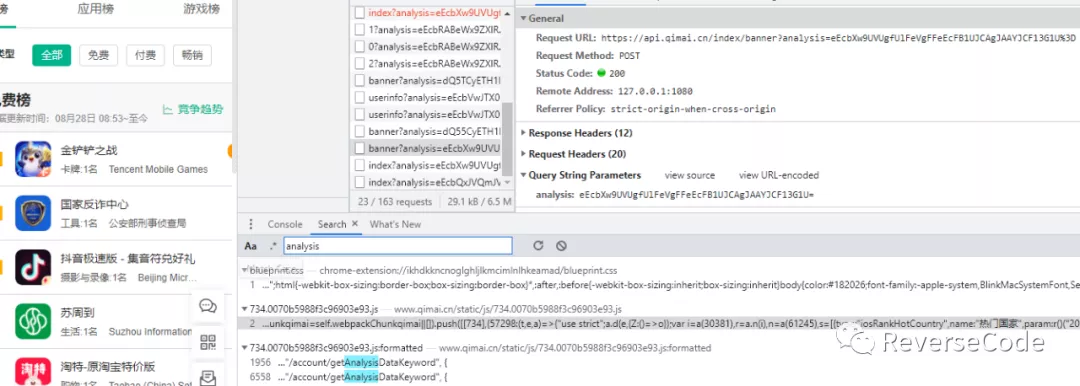Image resolution: width=1080 pixels, height=386 pixels.
Task: Click the view URL-encoded link
Action: tap(779, 175)
